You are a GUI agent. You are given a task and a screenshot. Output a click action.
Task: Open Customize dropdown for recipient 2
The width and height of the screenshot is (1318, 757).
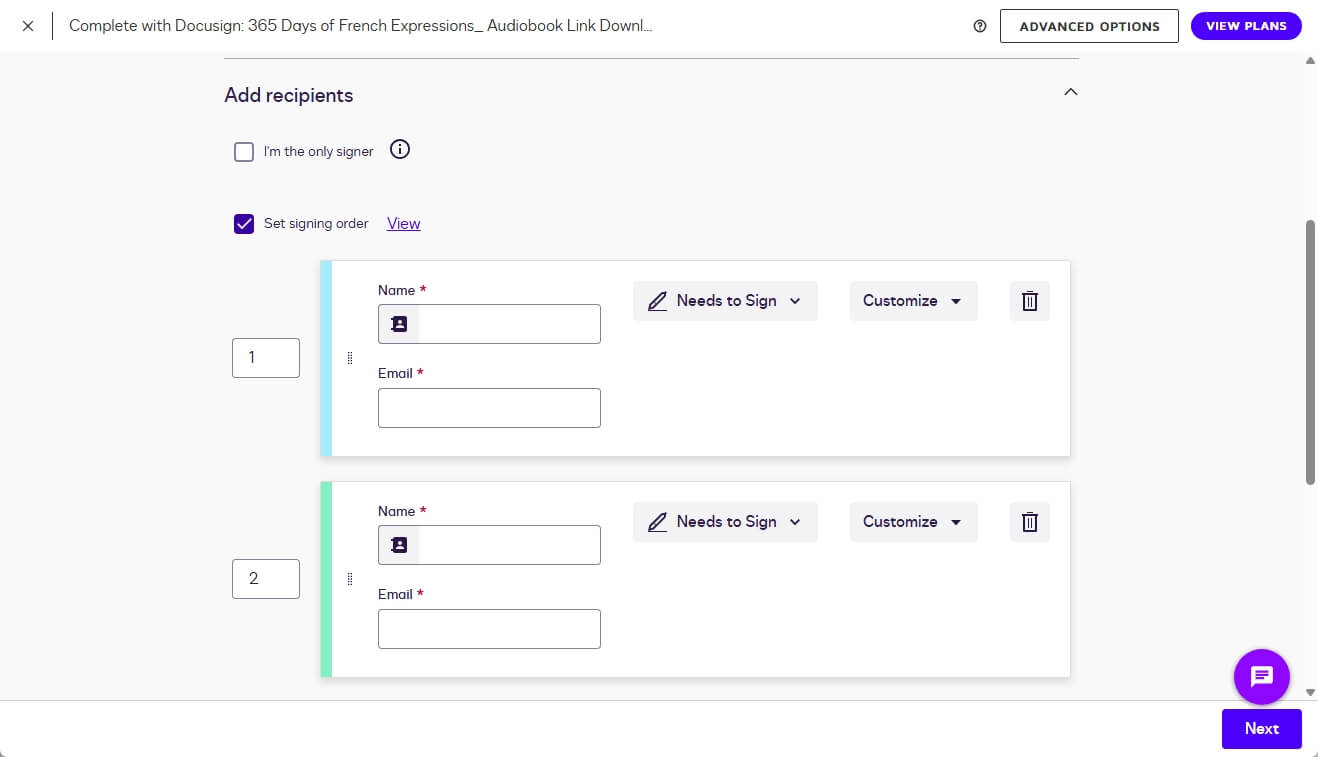[913, 522]
